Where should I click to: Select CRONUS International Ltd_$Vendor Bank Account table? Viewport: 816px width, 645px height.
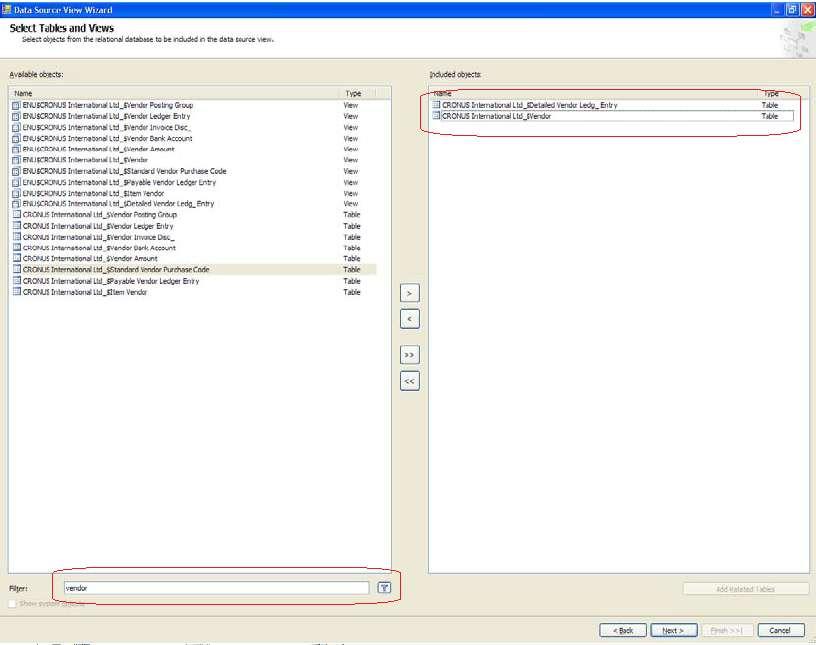pyautogui.click(x=194, y=248)
